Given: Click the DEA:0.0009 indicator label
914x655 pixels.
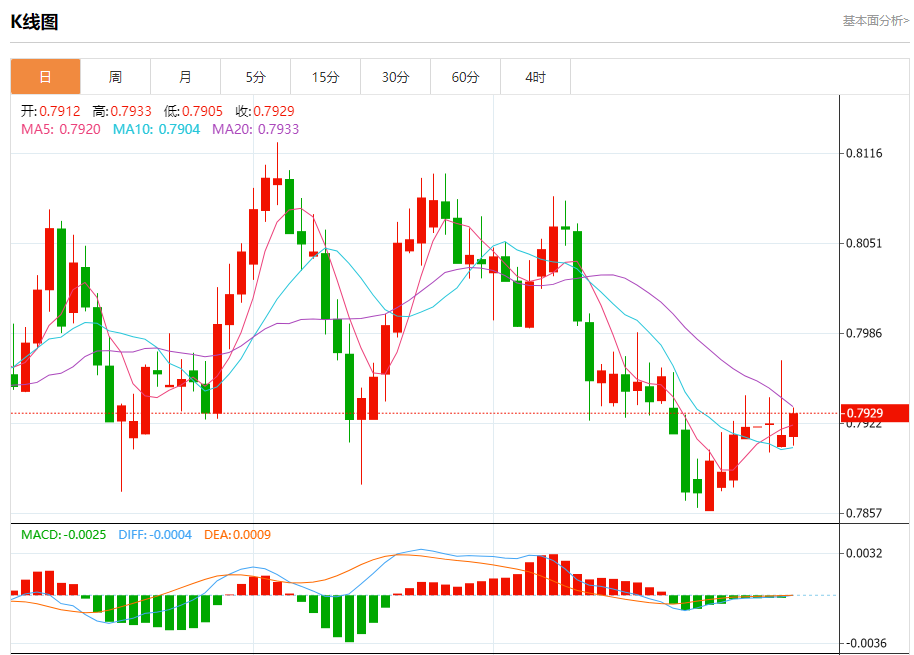Looking at the screenshot, I should [237, 535].
